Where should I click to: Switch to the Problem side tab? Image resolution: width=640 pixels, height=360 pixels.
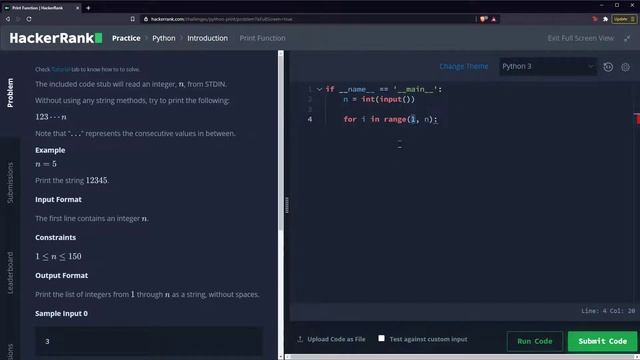coord(10,93)
